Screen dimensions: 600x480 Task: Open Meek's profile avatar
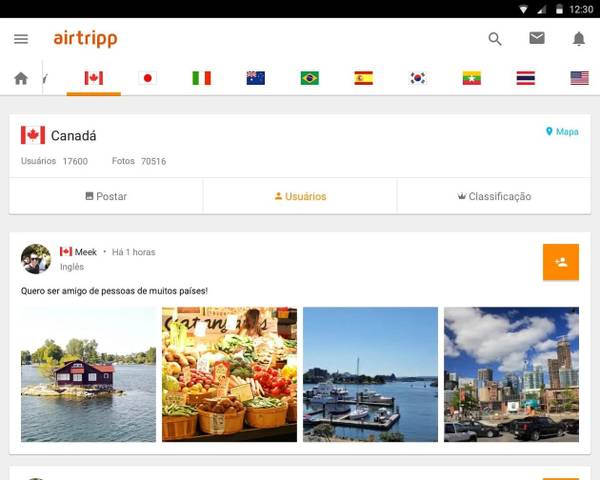[x=36, y=259]
